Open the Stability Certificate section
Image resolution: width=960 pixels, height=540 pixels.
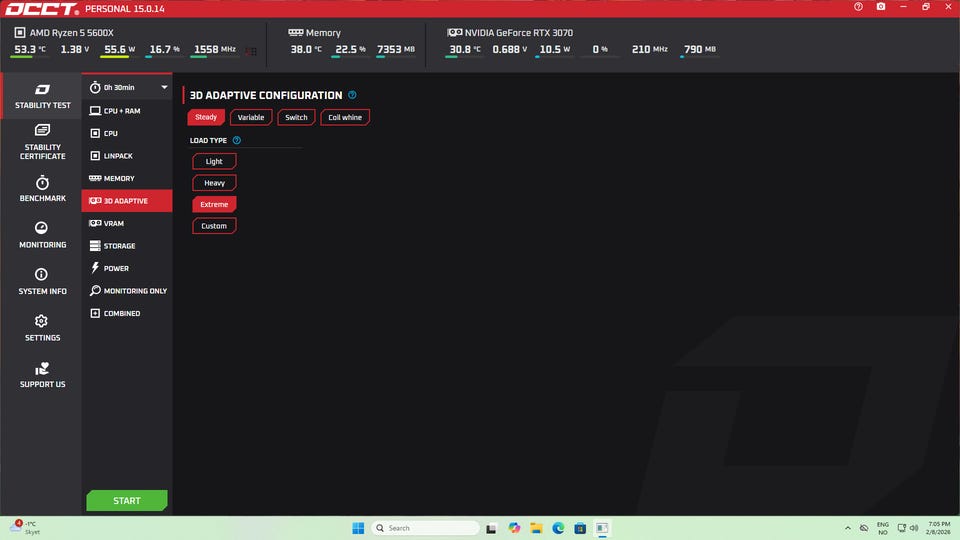tap(42, 142)
